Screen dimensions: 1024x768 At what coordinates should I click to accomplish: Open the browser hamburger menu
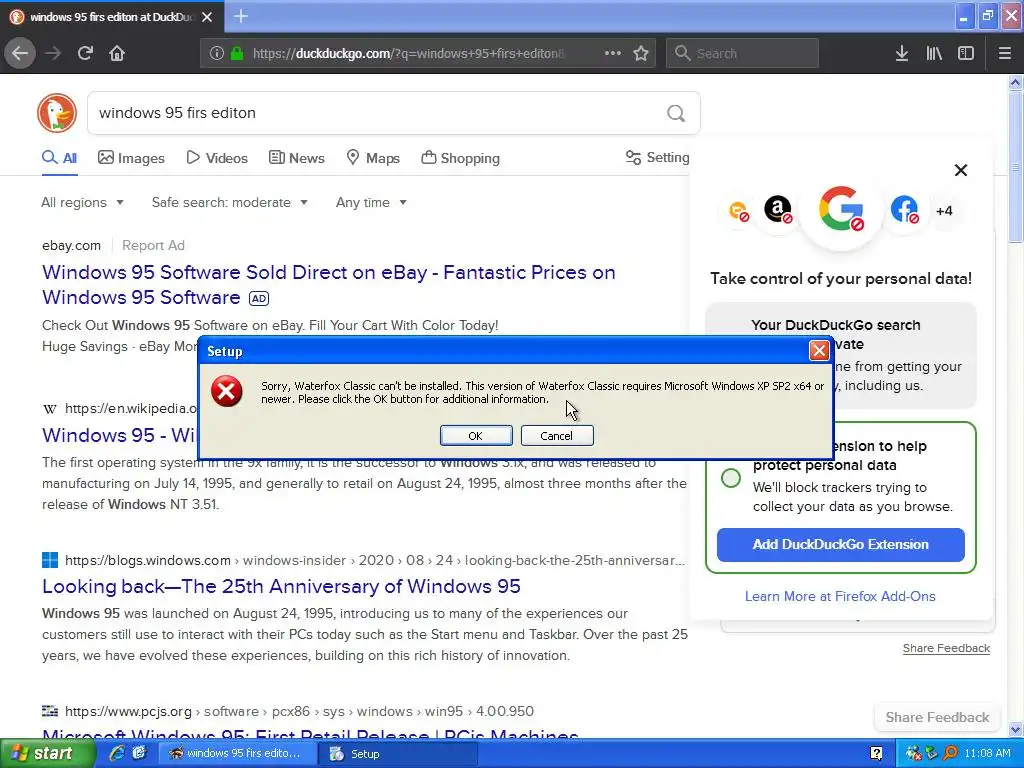tap(1004, 53)
